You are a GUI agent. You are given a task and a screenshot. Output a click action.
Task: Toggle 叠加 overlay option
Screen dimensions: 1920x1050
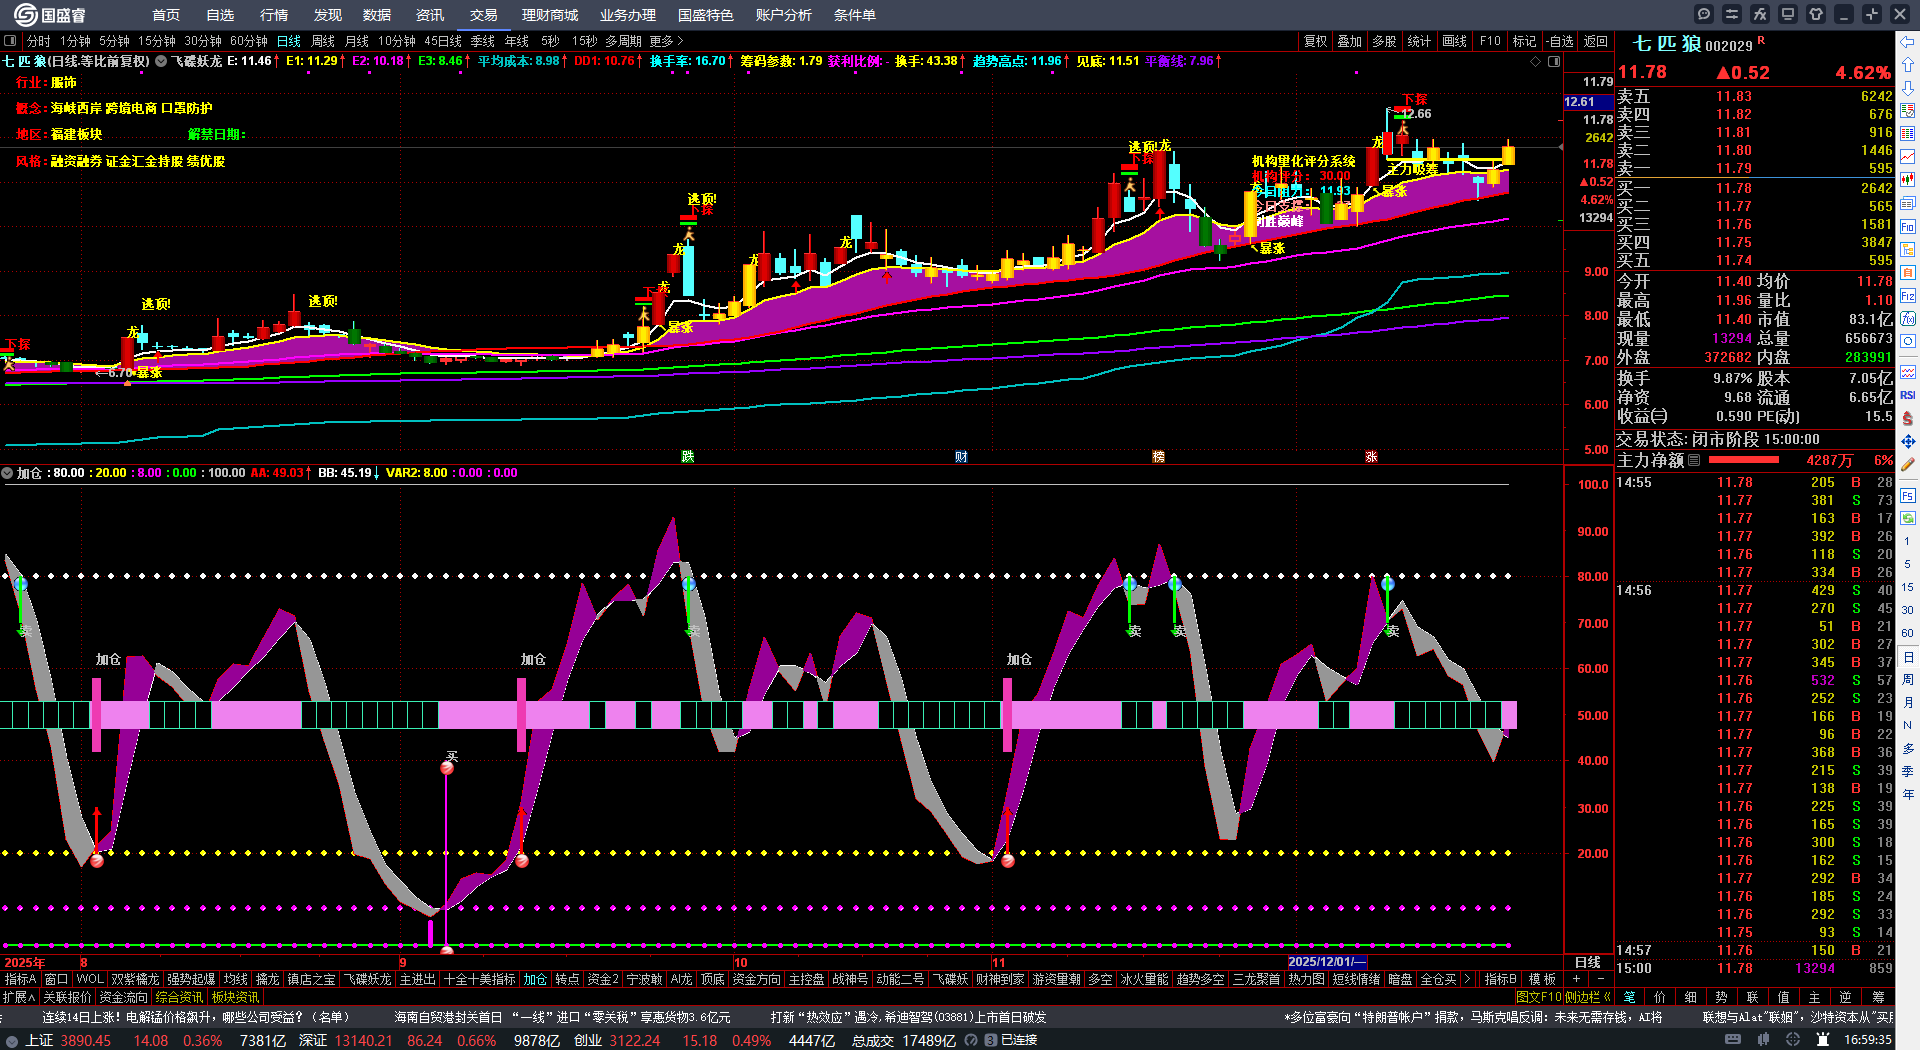tap(1350, 41)
